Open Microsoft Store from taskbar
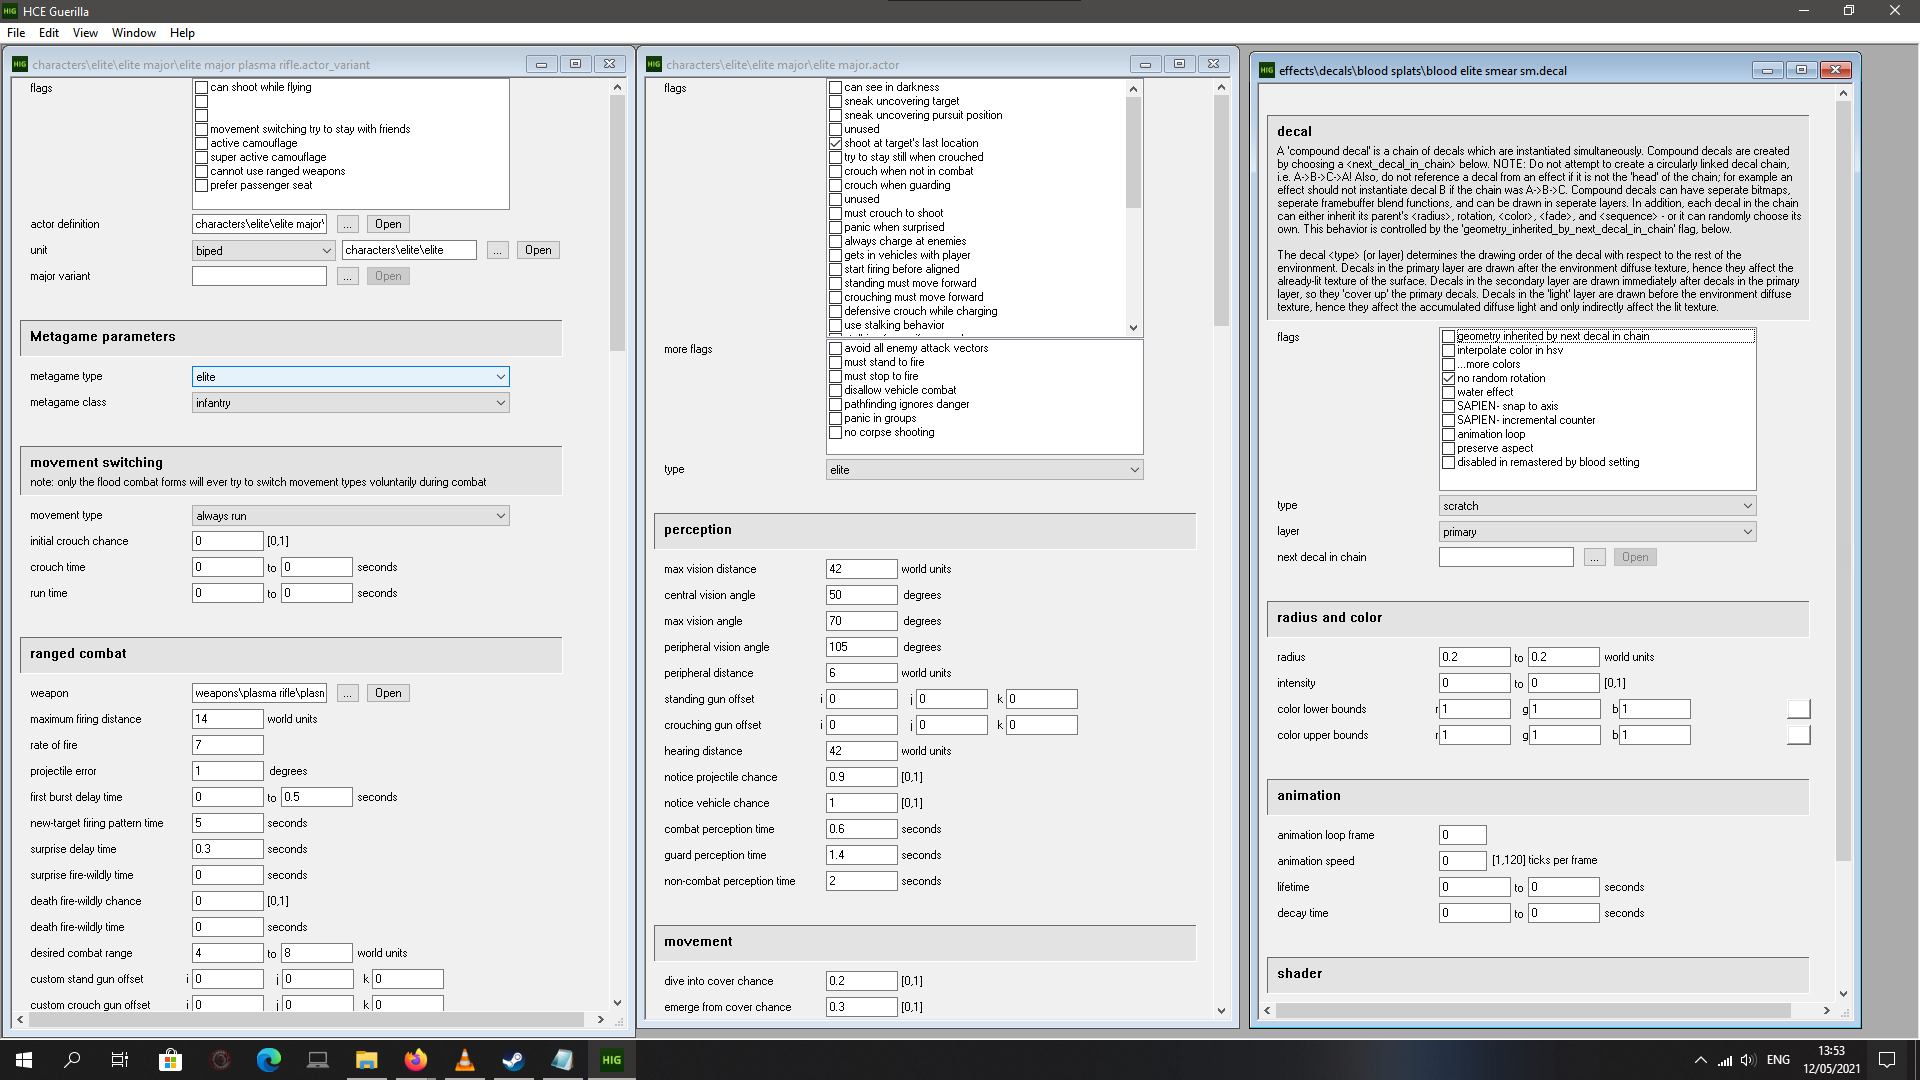1920x1080 pixels. [170, 1060]
